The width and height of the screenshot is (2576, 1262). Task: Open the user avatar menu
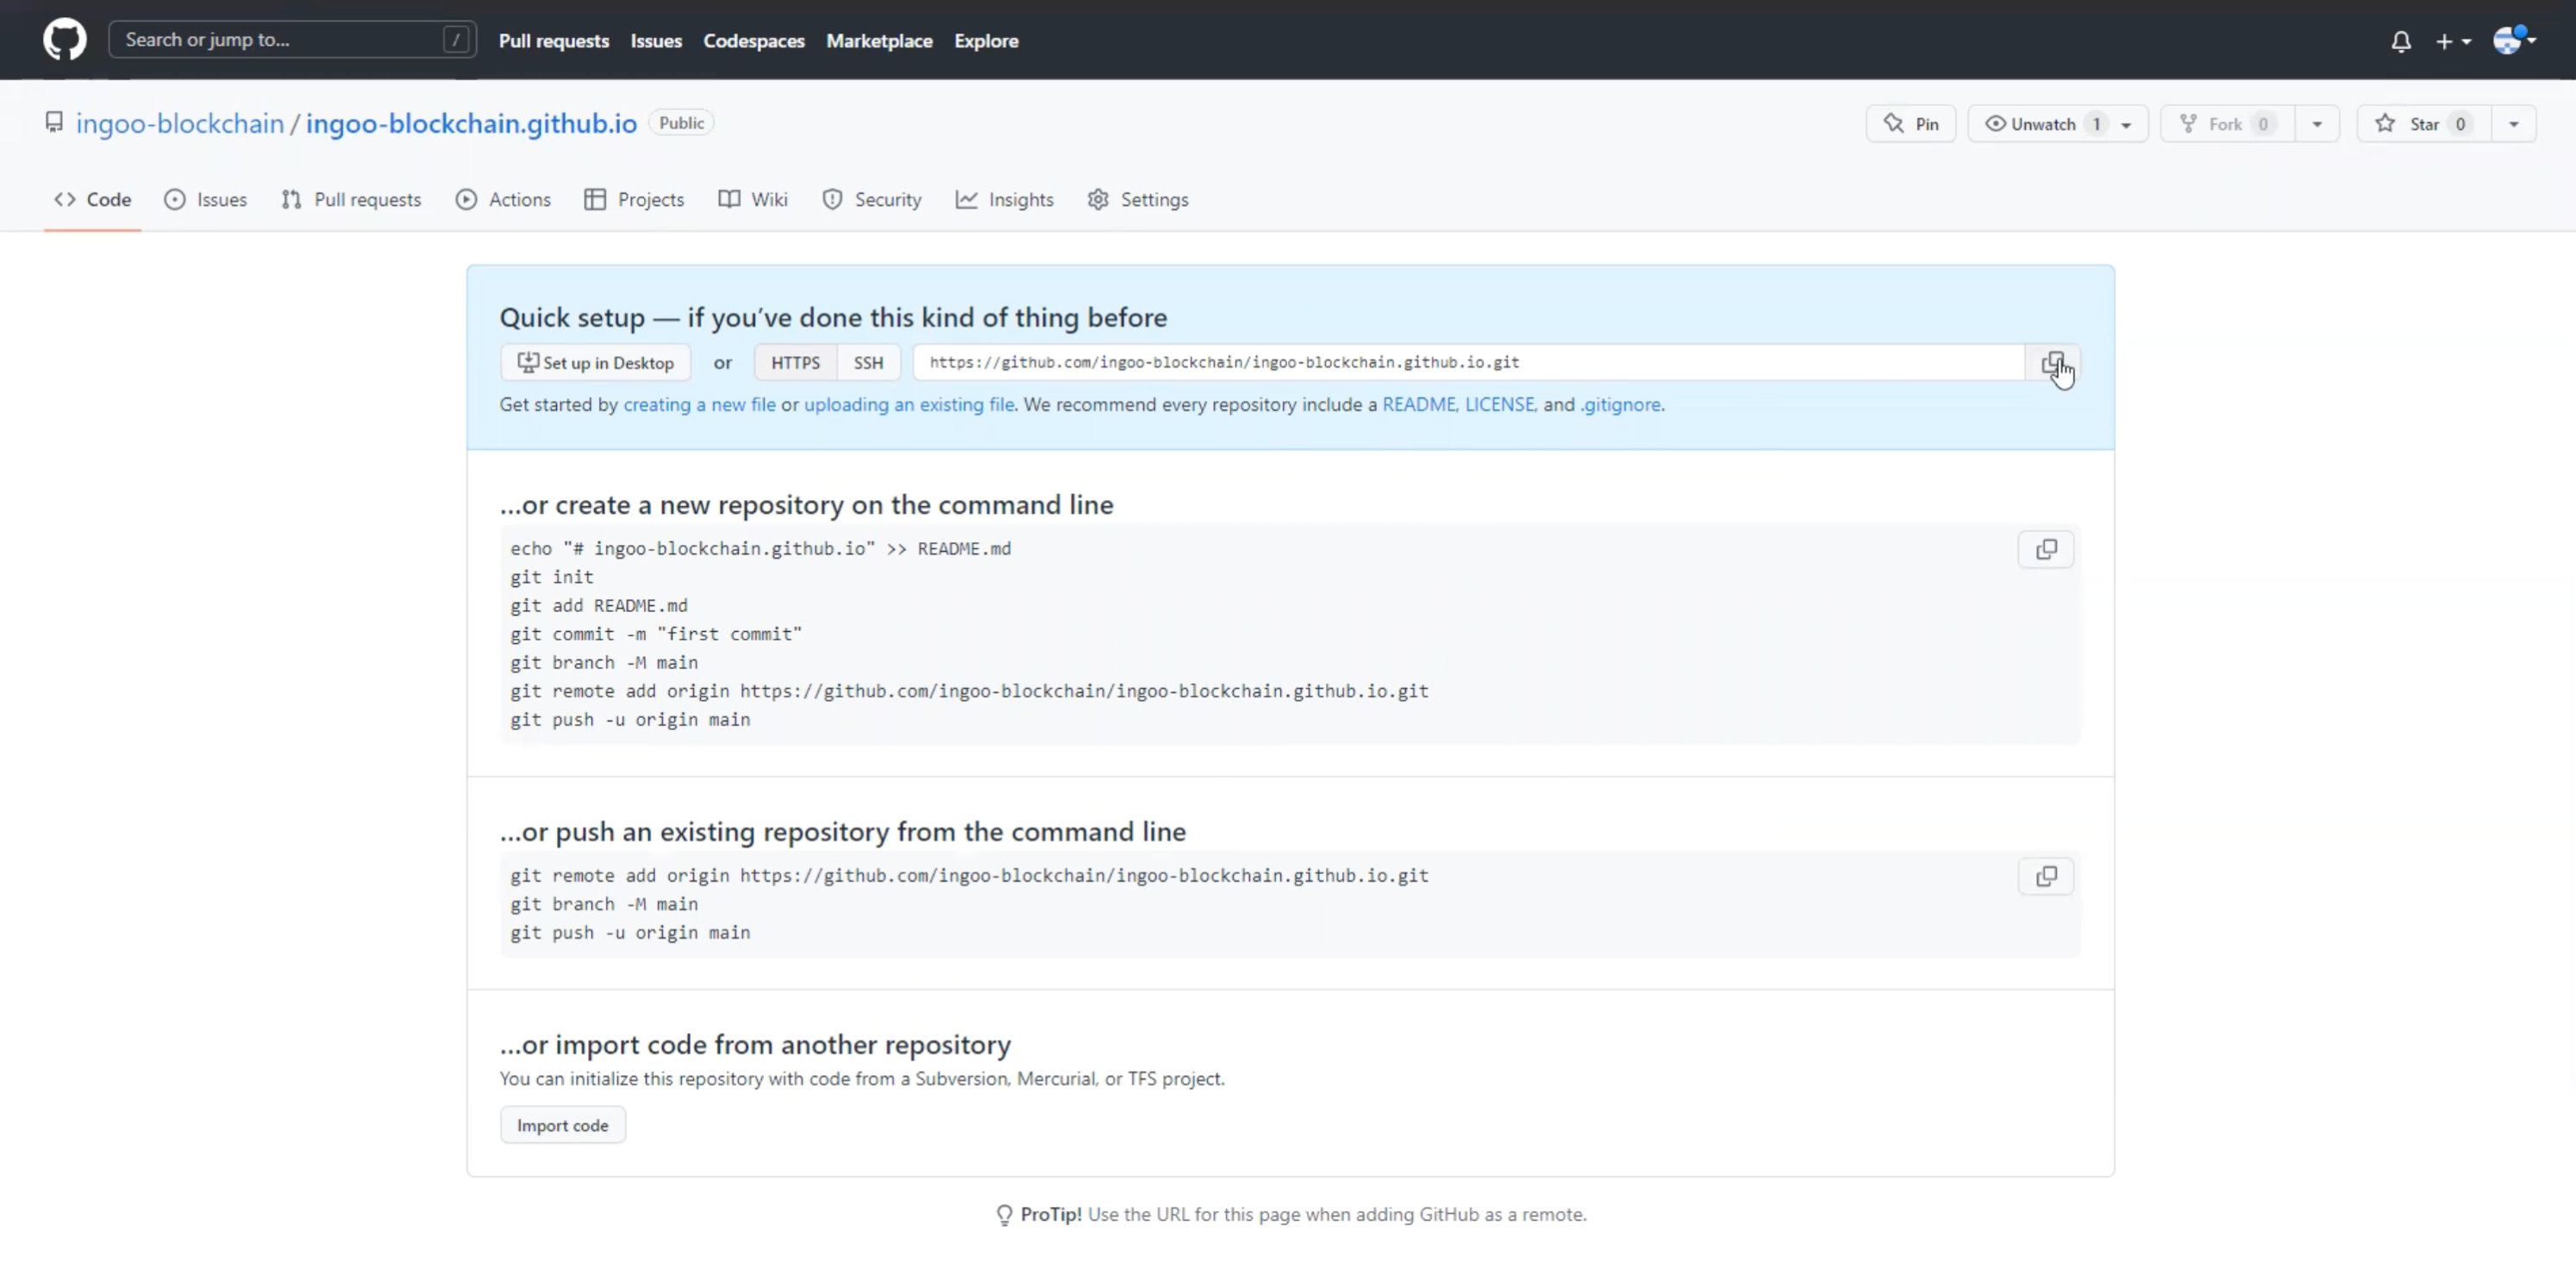coord(2513,41)
